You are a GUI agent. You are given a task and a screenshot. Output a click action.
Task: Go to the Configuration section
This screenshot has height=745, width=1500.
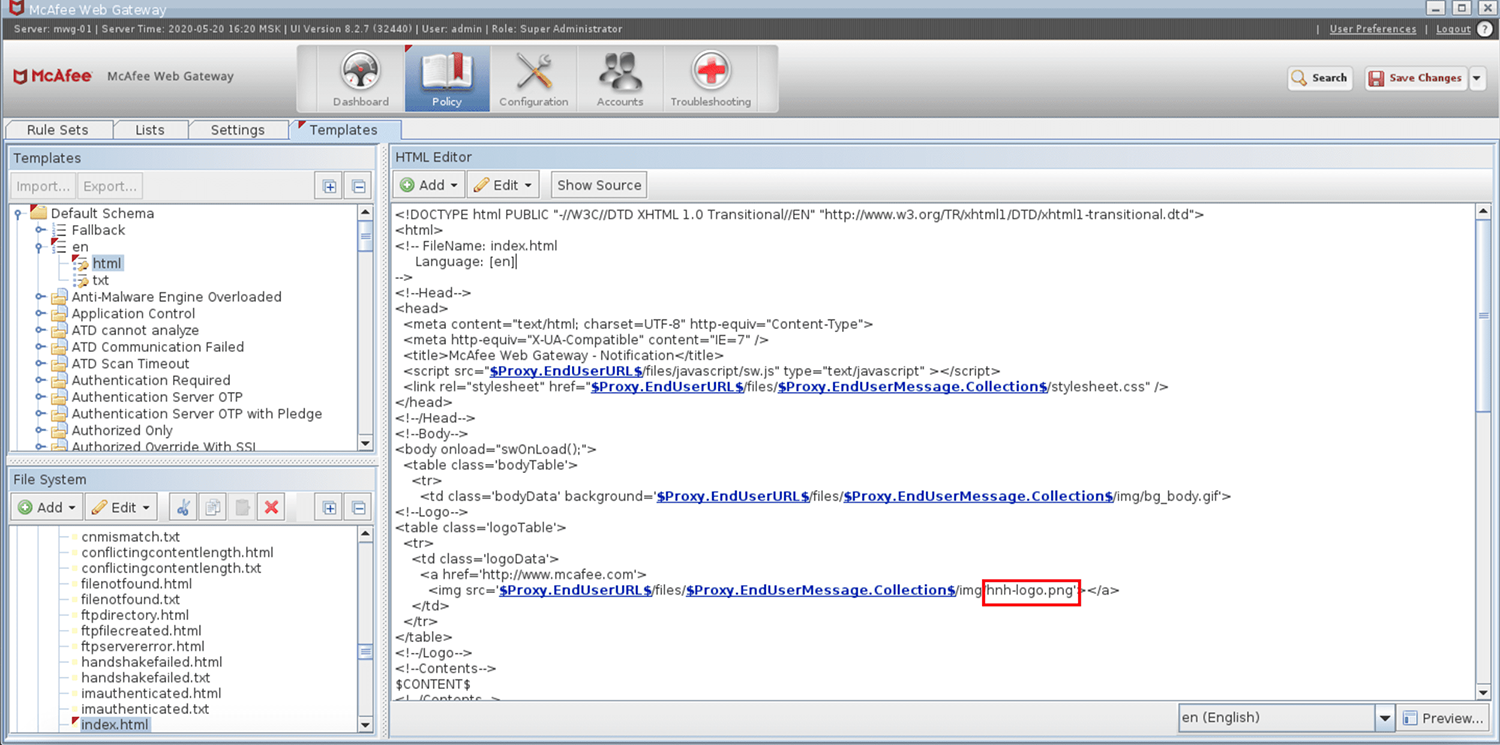(534, 78)
